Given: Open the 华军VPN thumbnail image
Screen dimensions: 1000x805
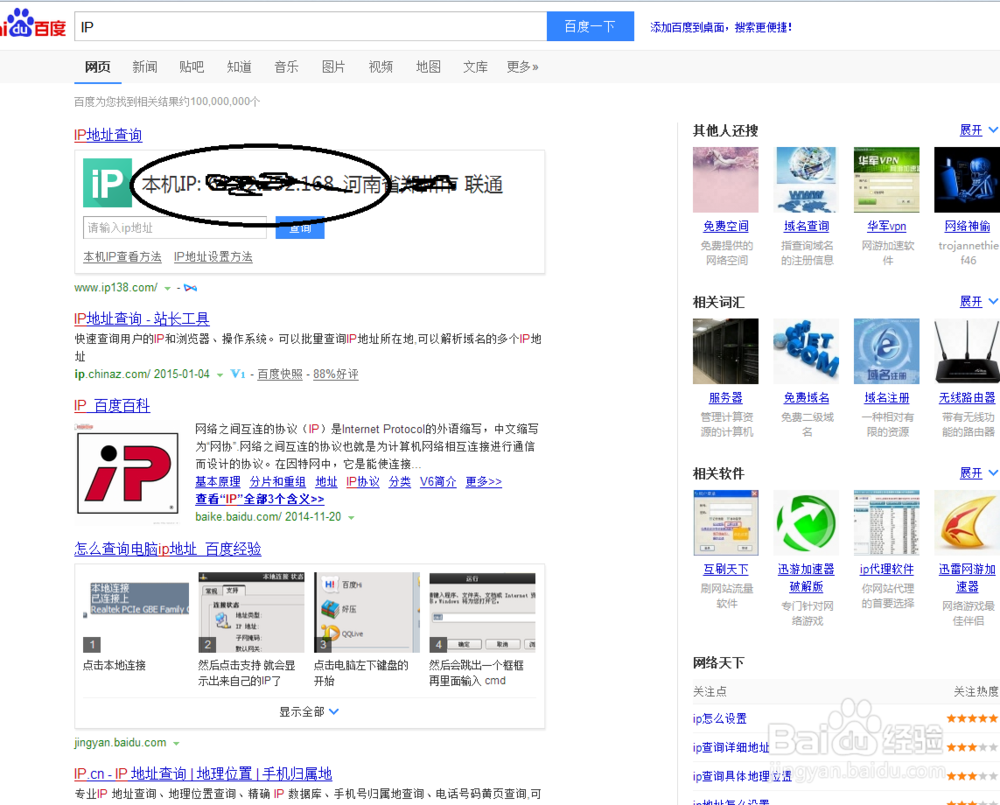Looking at the screenshot, I should [886, 180].
